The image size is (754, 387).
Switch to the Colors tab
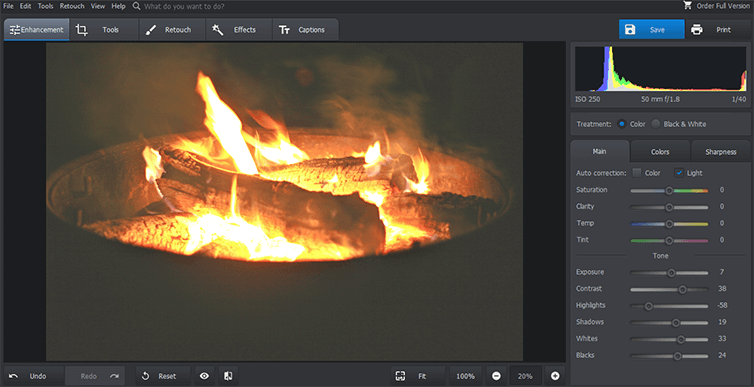(660, 151)
